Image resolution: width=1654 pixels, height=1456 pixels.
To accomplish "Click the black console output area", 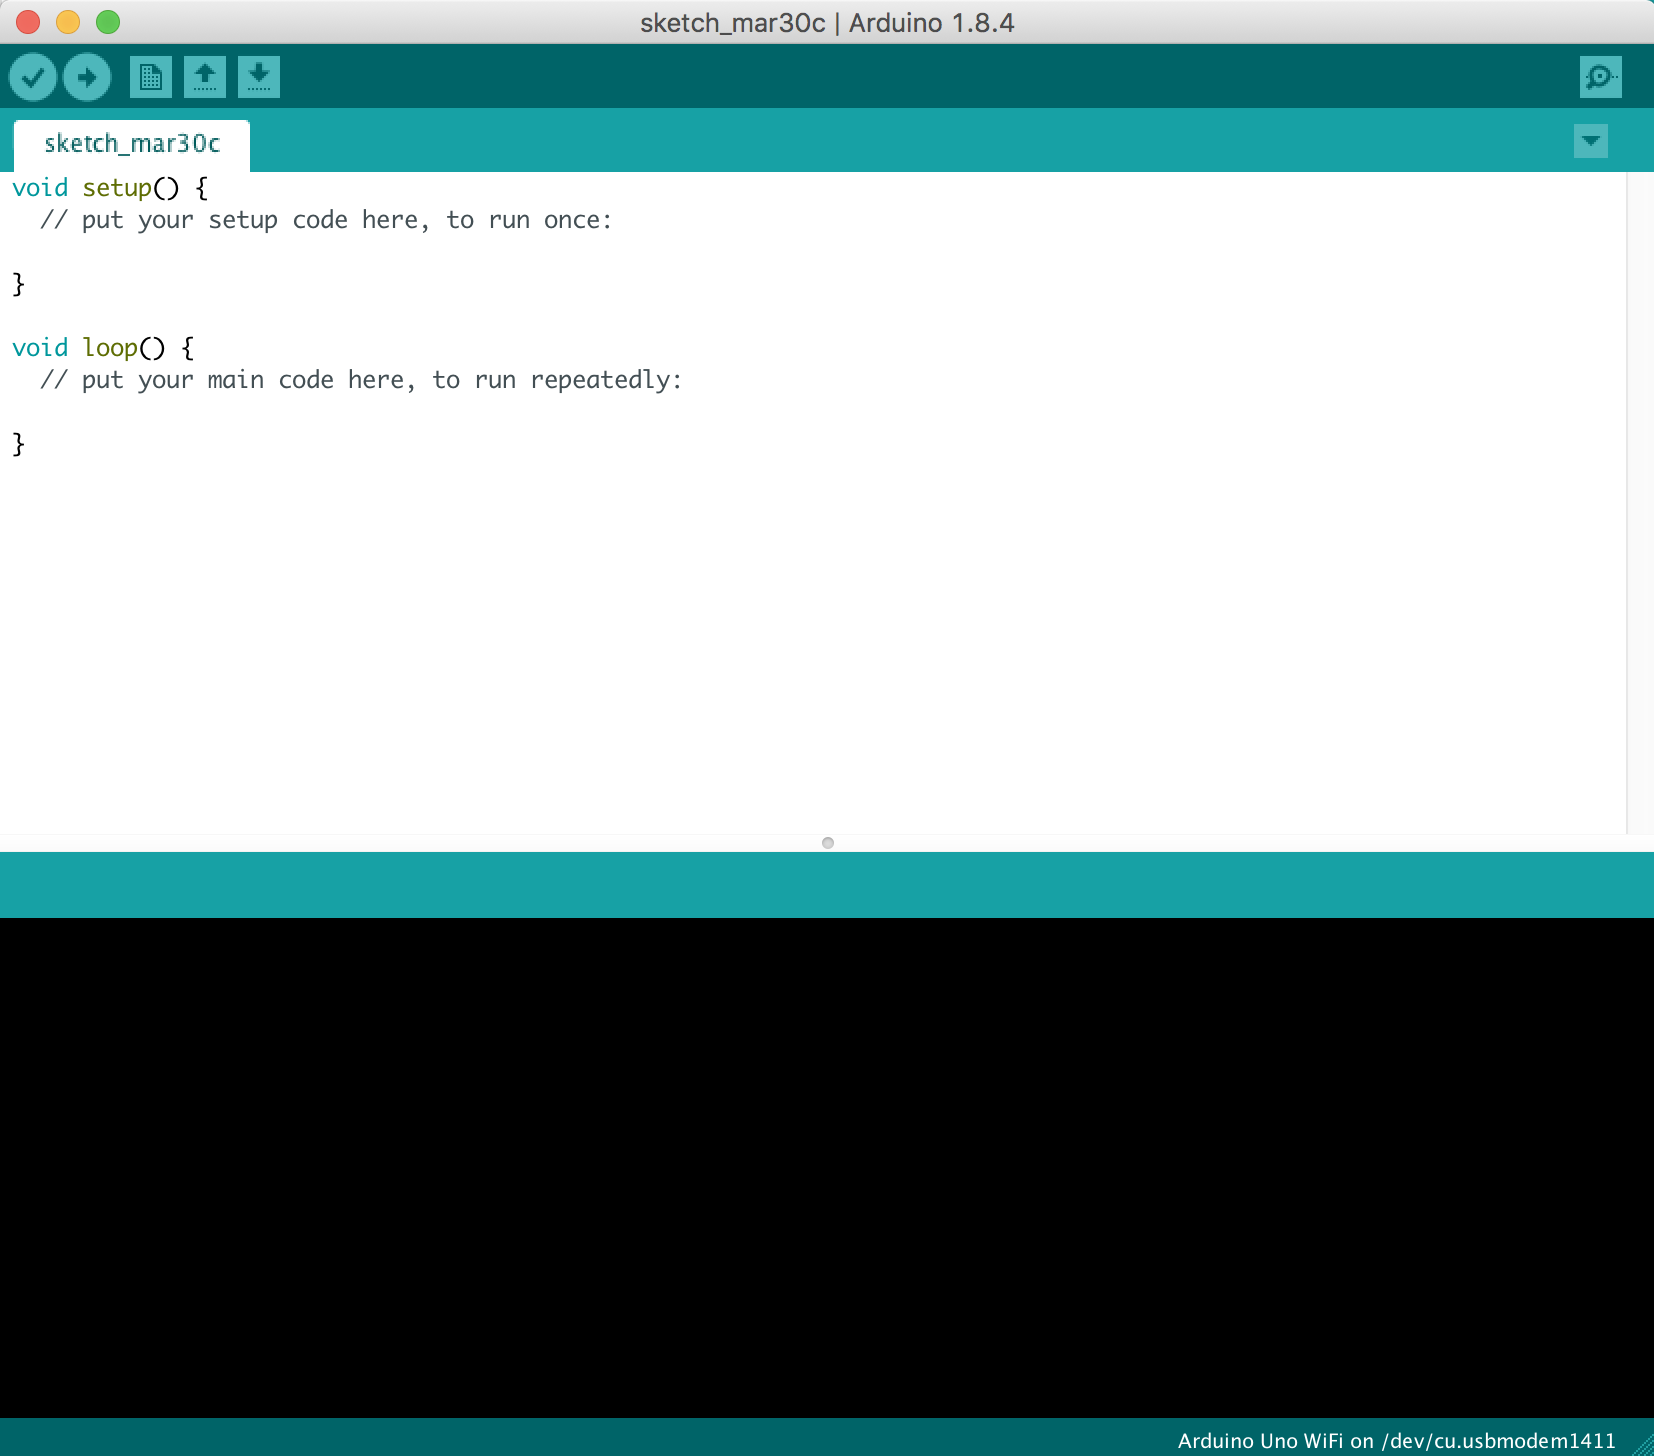I will click(827, 1167).
